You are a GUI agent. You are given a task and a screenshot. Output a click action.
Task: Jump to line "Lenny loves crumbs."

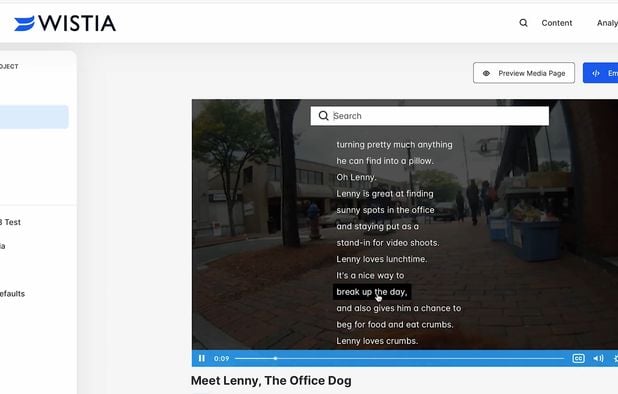pos(377,341)
